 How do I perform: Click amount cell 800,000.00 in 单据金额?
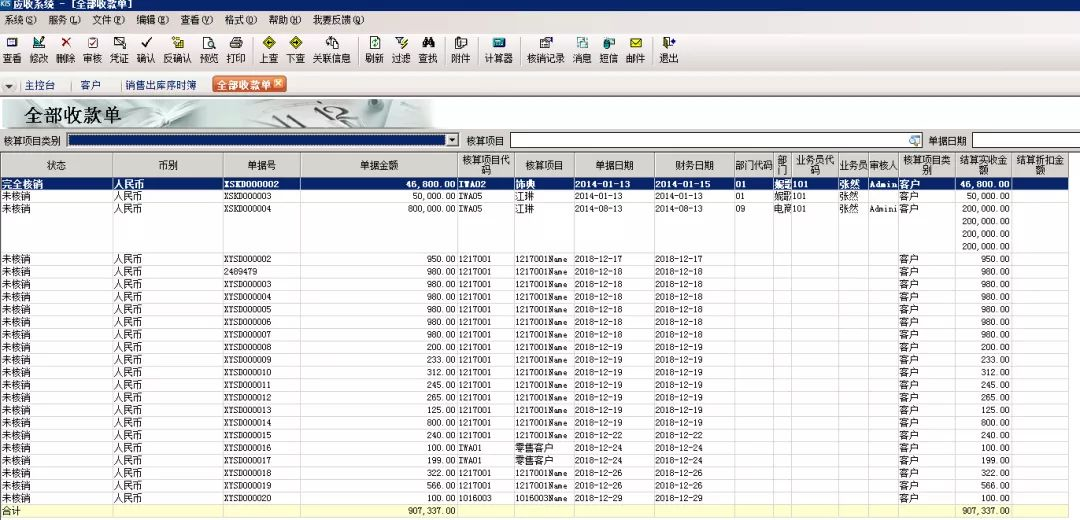tap(380, 227)
